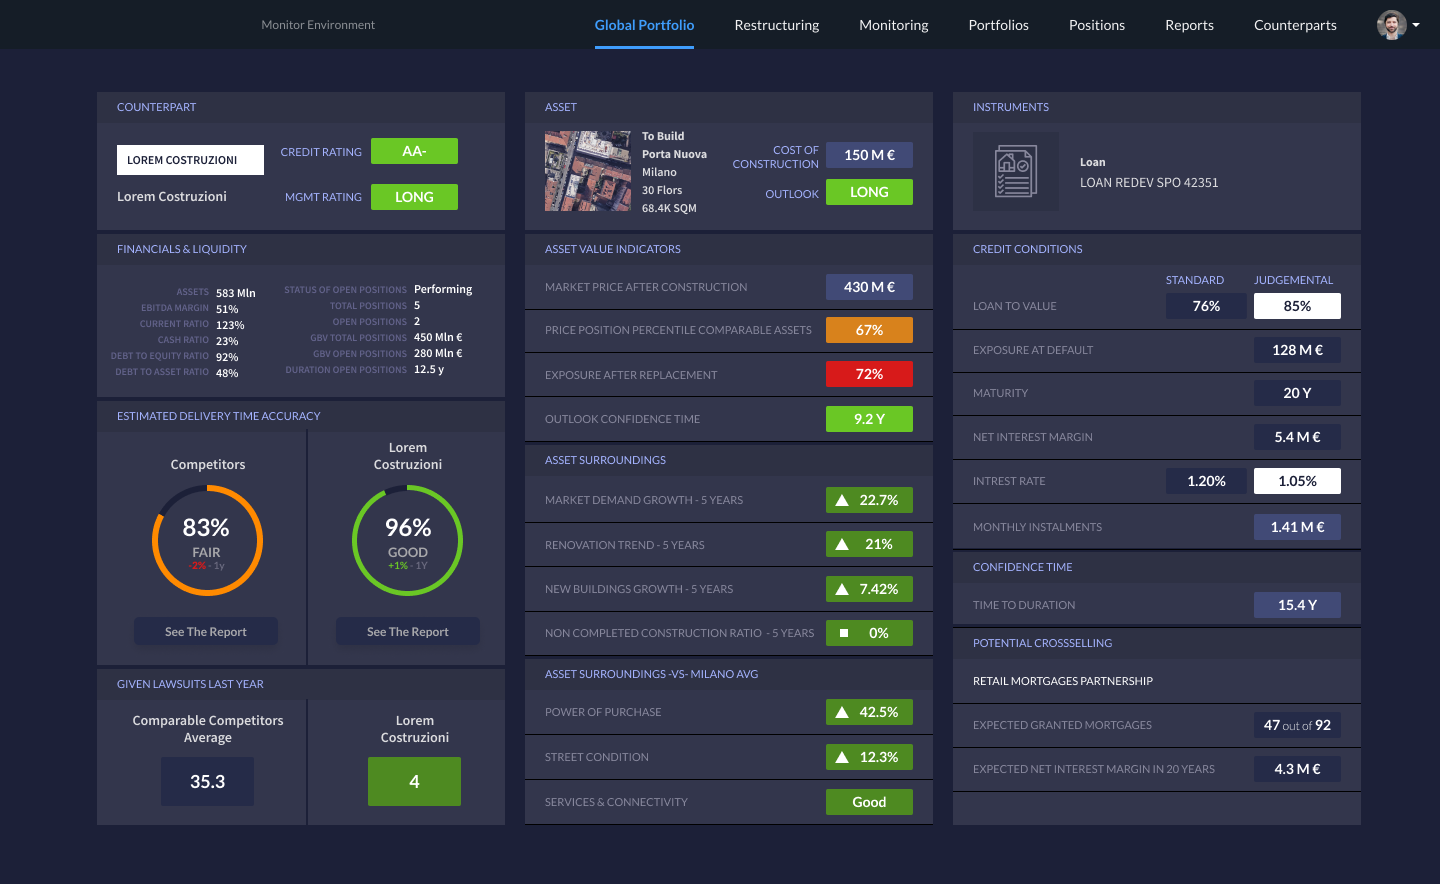
Task: Click the AA- credit rating badge
Action: point(414,151)
